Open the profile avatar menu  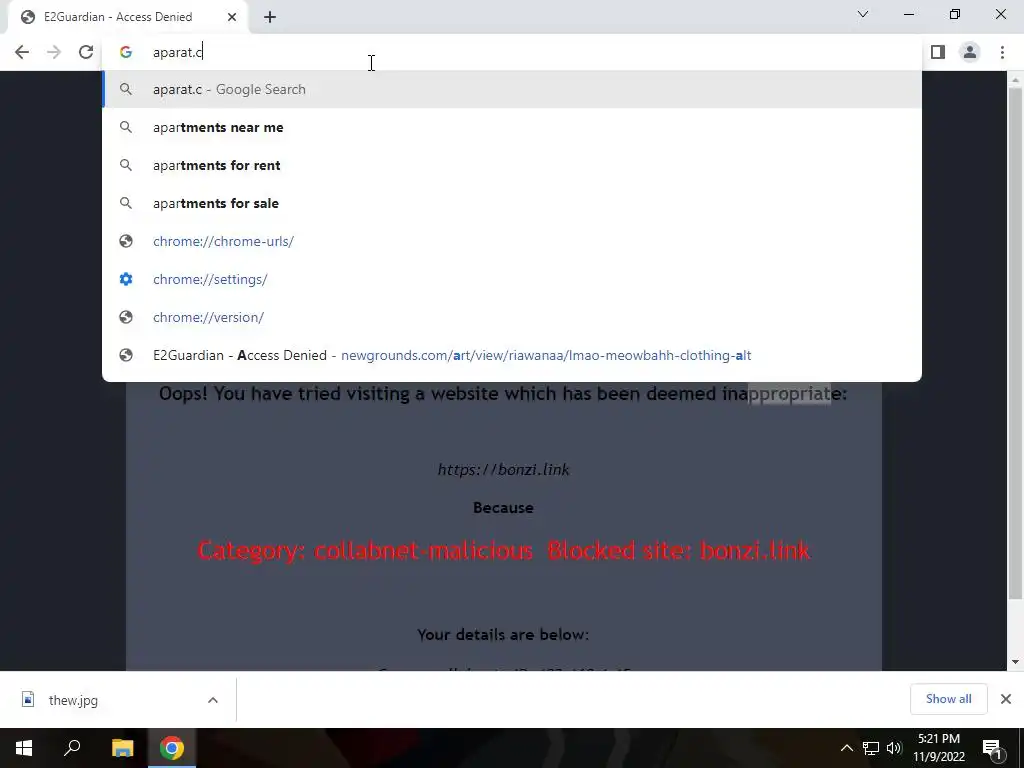coord(970,52)
